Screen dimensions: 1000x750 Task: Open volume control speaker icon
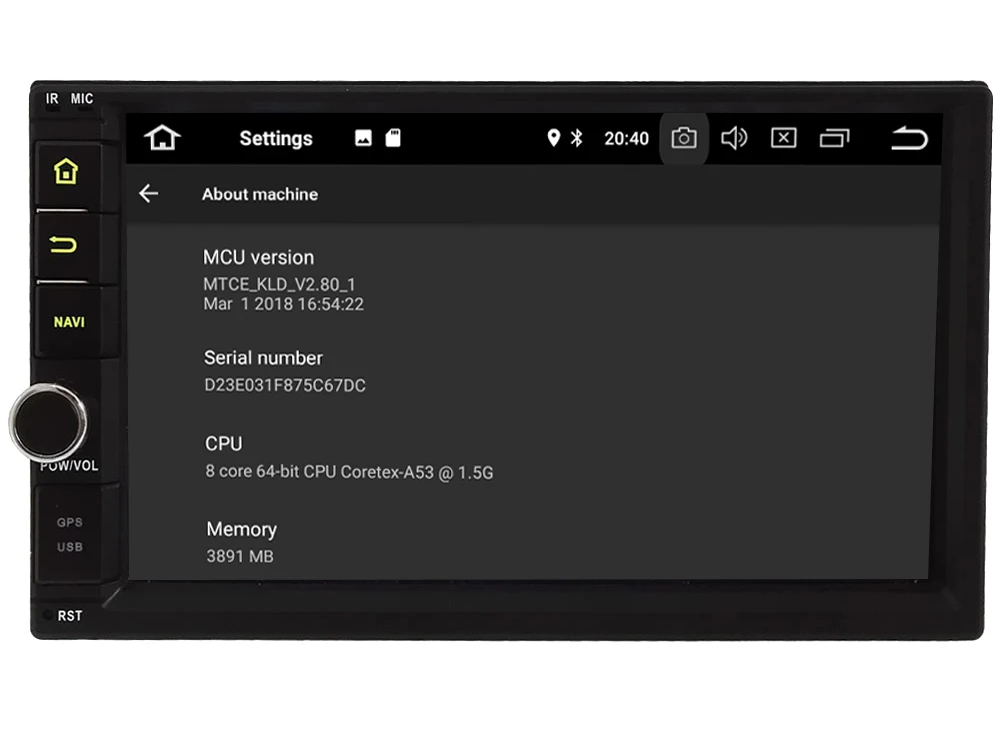tap(734, 138)
